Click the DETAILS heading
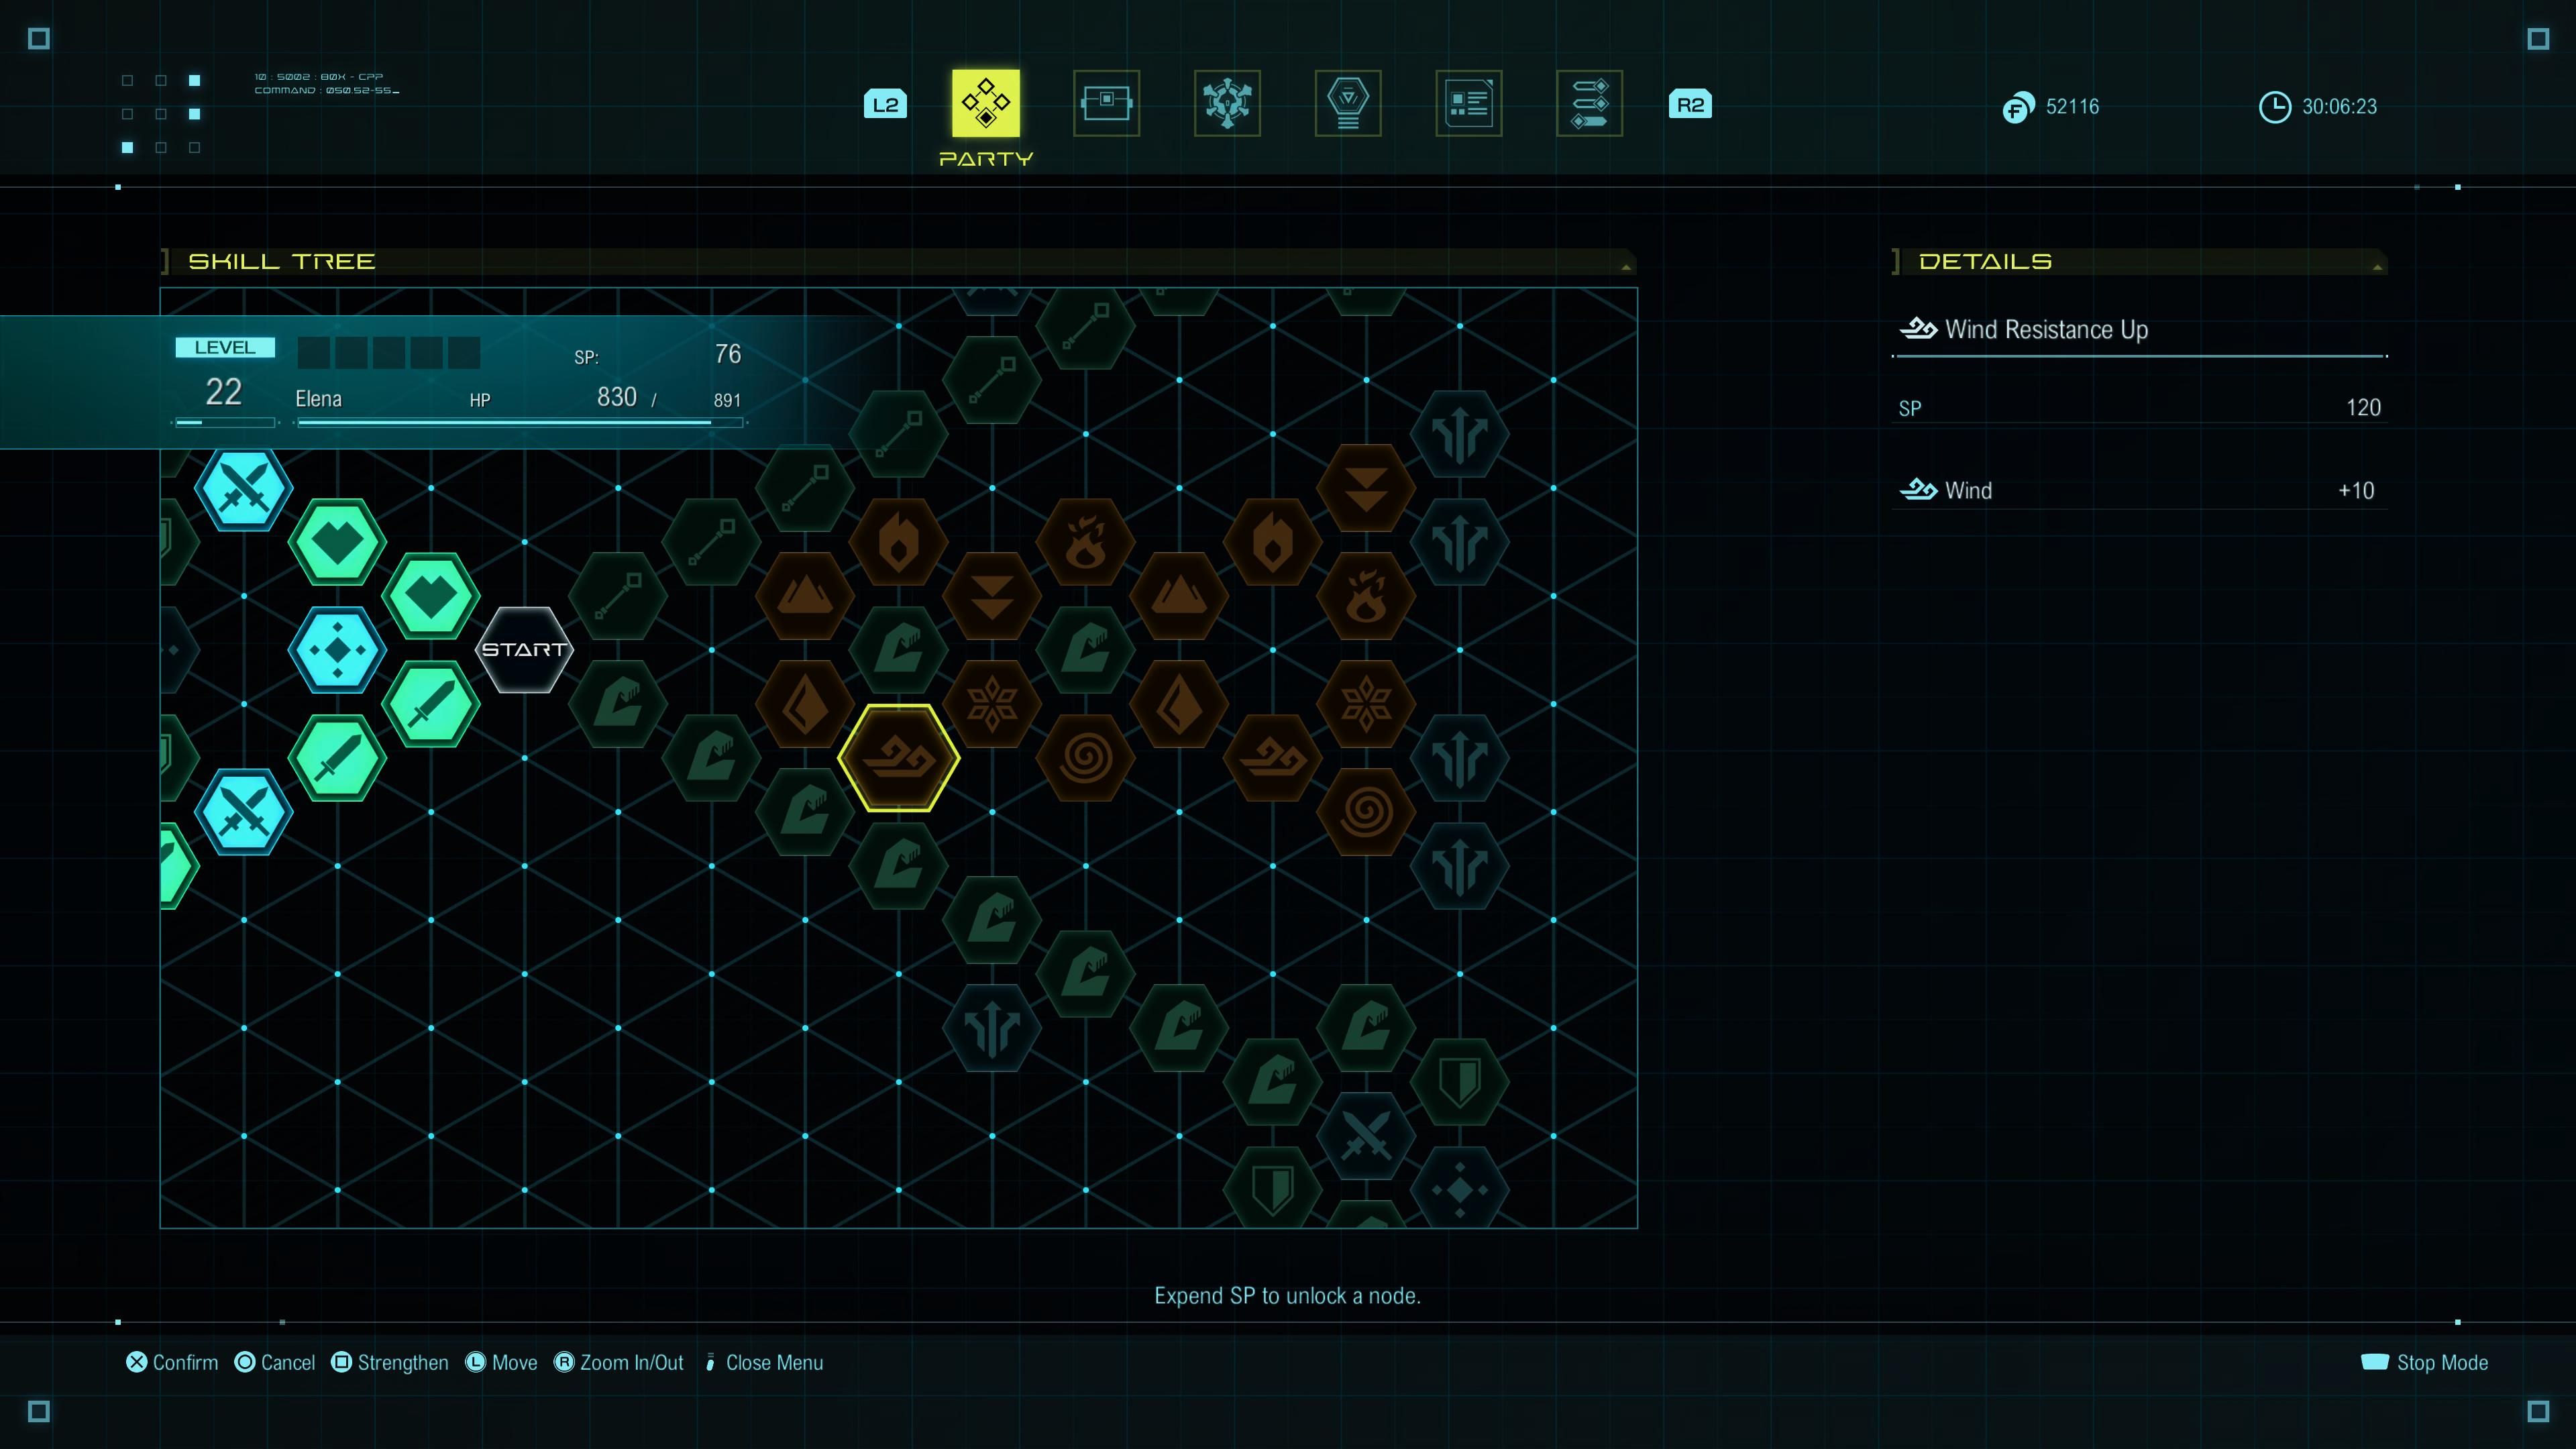The image size is (2576, 1449). pyautogui.click(x=1985, y=261)
